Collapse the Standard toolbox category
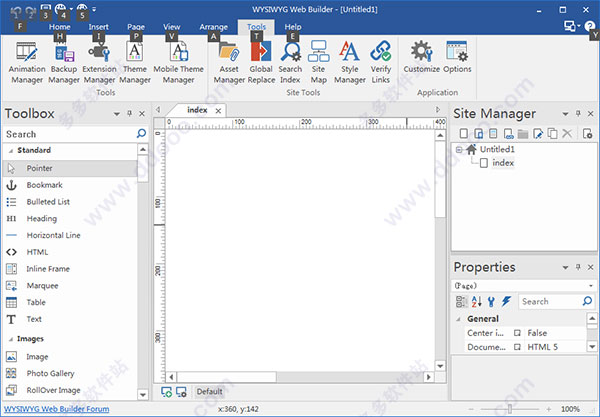Viewport: 600px width, 417px height. (x=11, y=151)
